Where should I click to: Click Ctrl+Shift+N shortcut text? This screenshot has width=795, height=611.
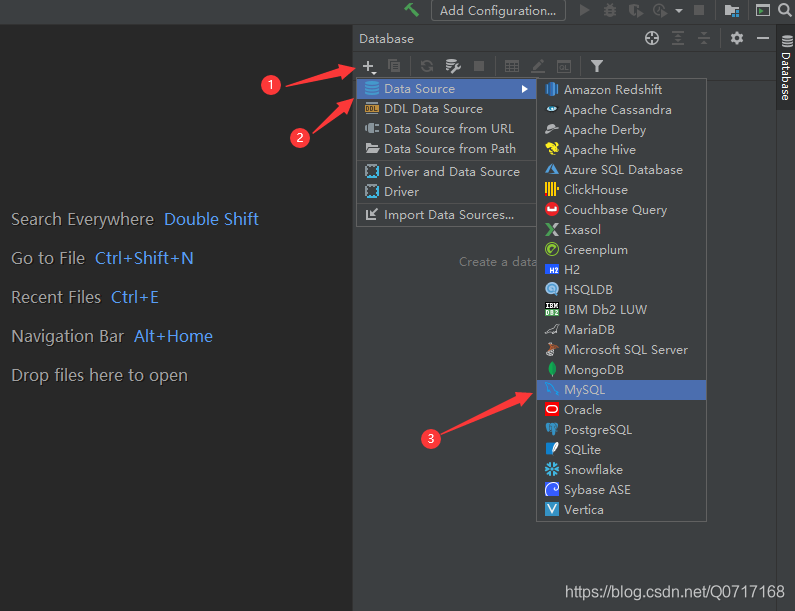click(x=144, y=258)
